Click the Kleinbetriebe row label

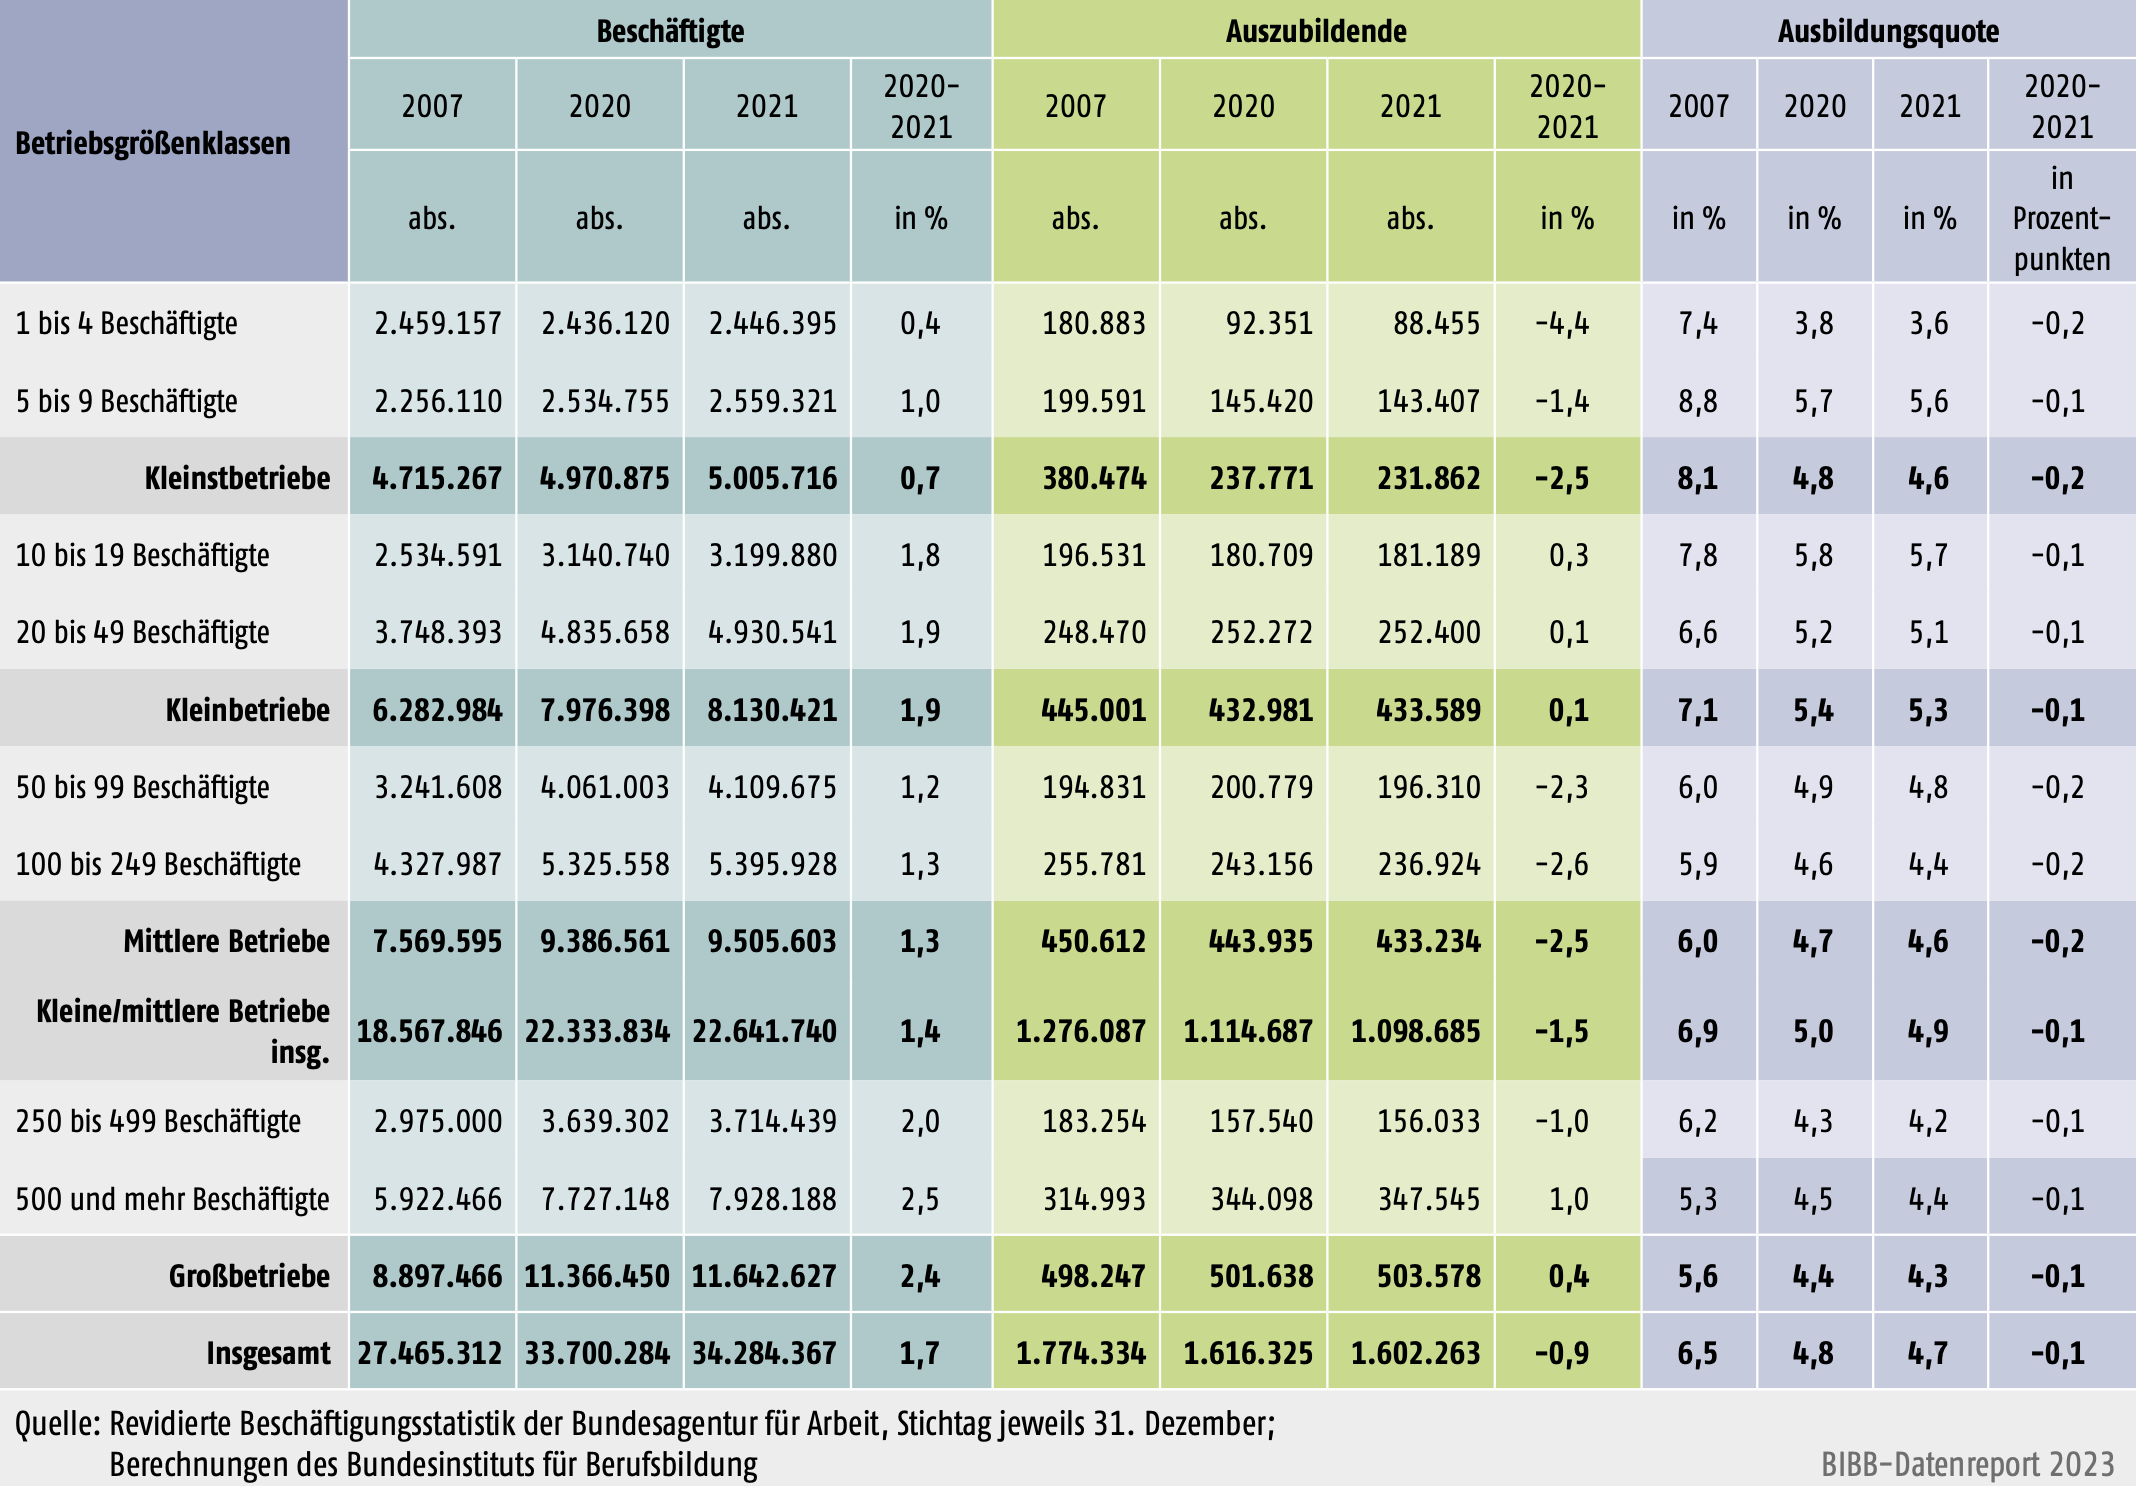[x=247, y=710]
